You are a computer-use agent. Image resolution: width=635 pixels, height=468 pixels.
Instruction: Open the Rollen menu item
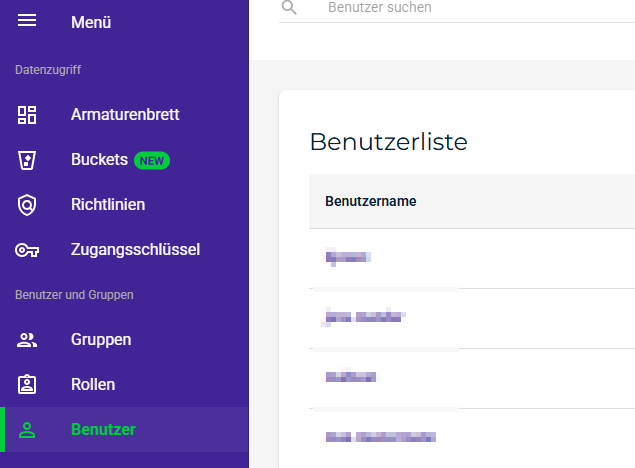(x=93, y=385)
